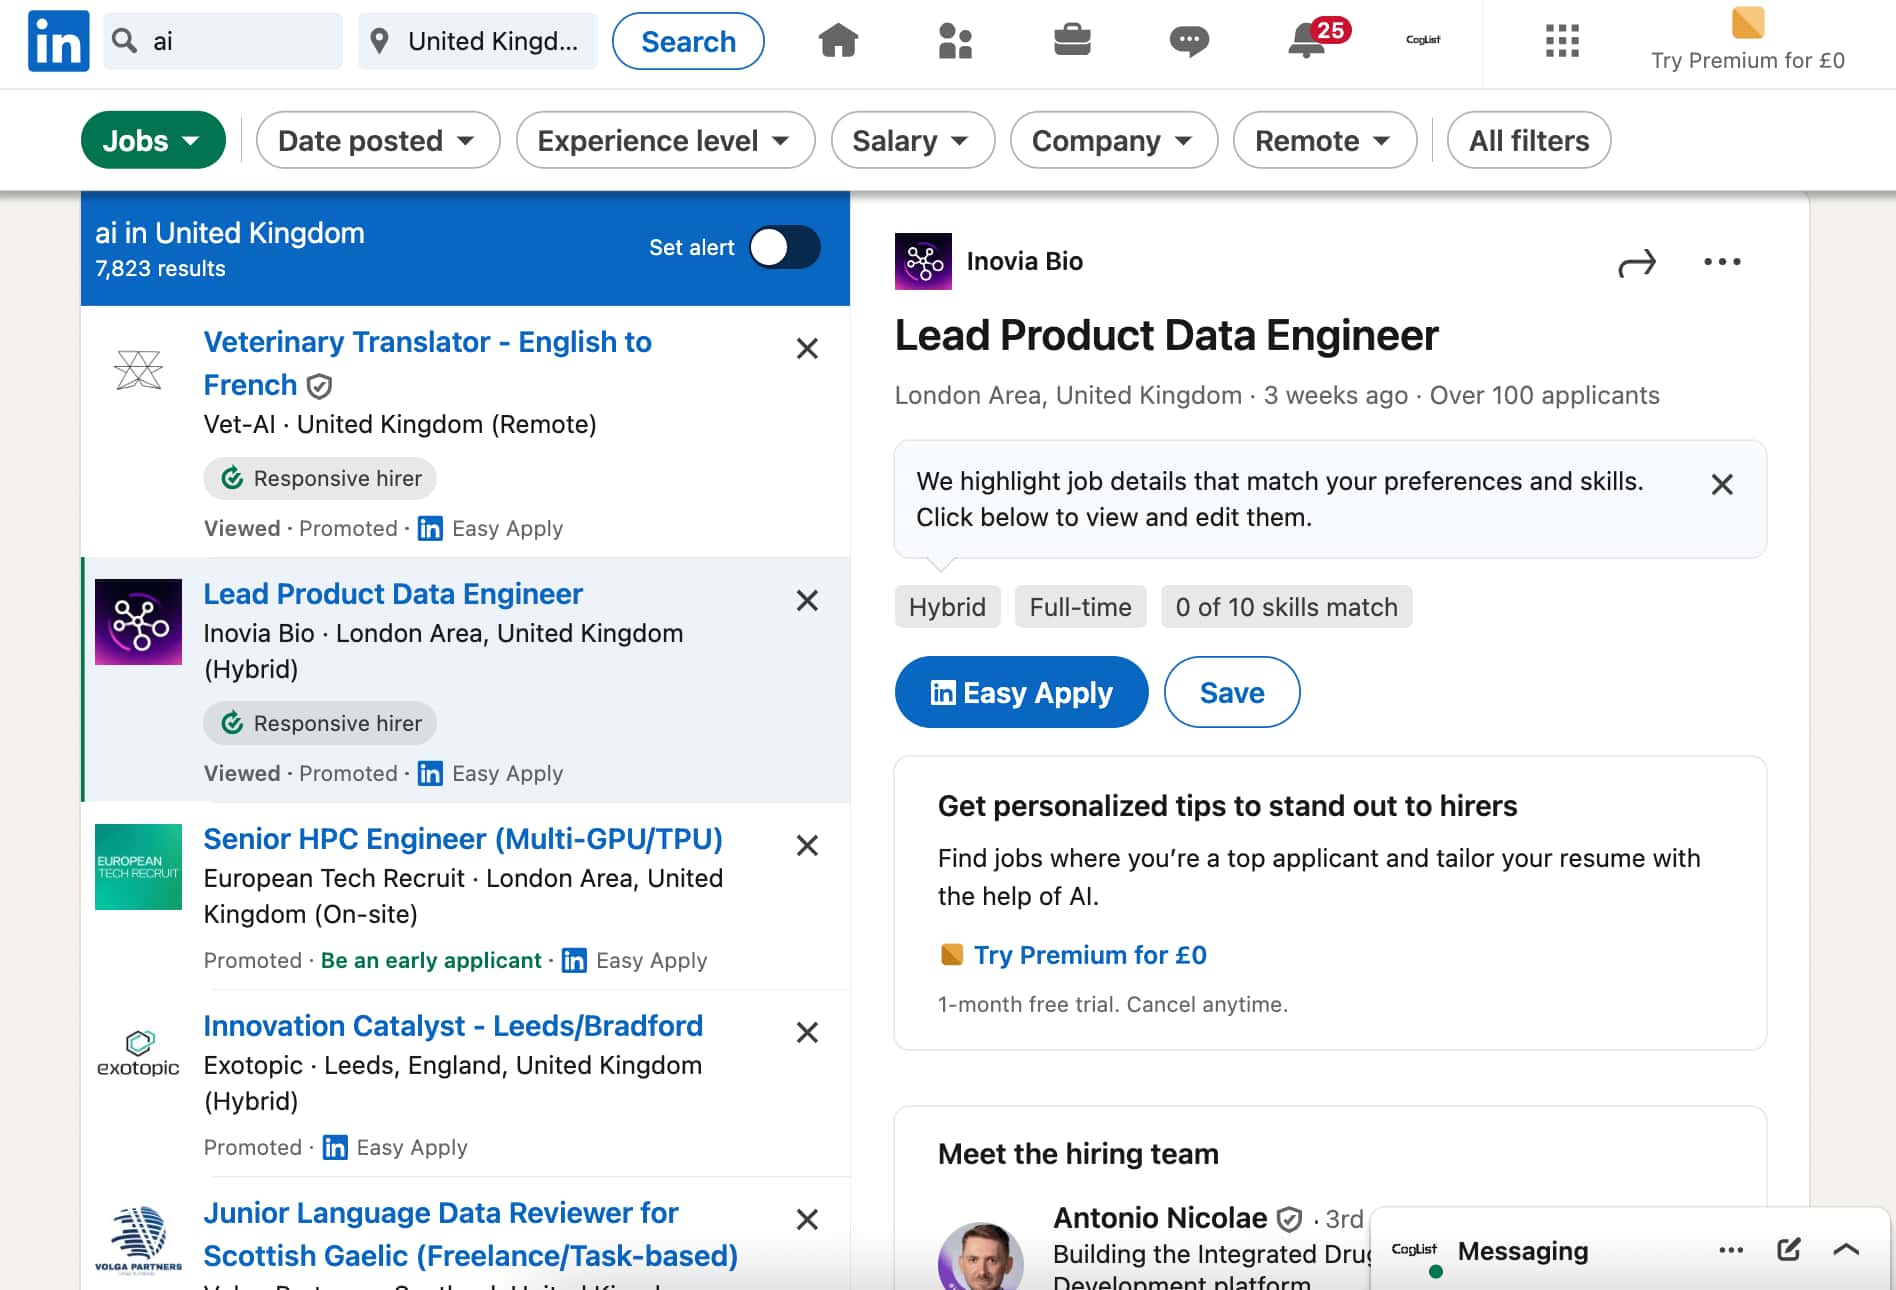Open the Company filter dropdown
This screenshot has height=1290, width=1896.
click(x=1114, y=140)
